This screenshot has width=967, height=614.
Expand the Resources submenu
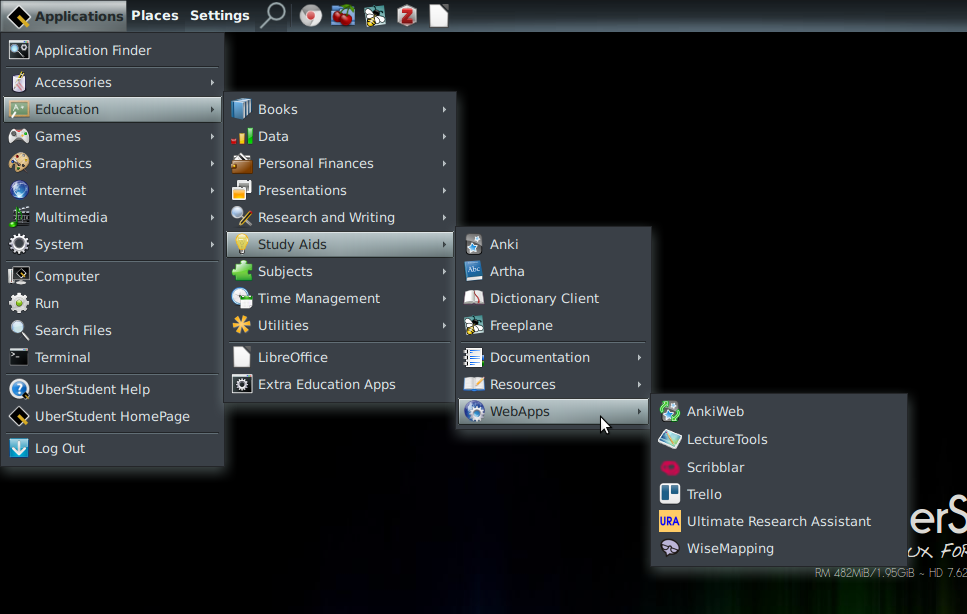pyautogui.click(x=523, y=384)
